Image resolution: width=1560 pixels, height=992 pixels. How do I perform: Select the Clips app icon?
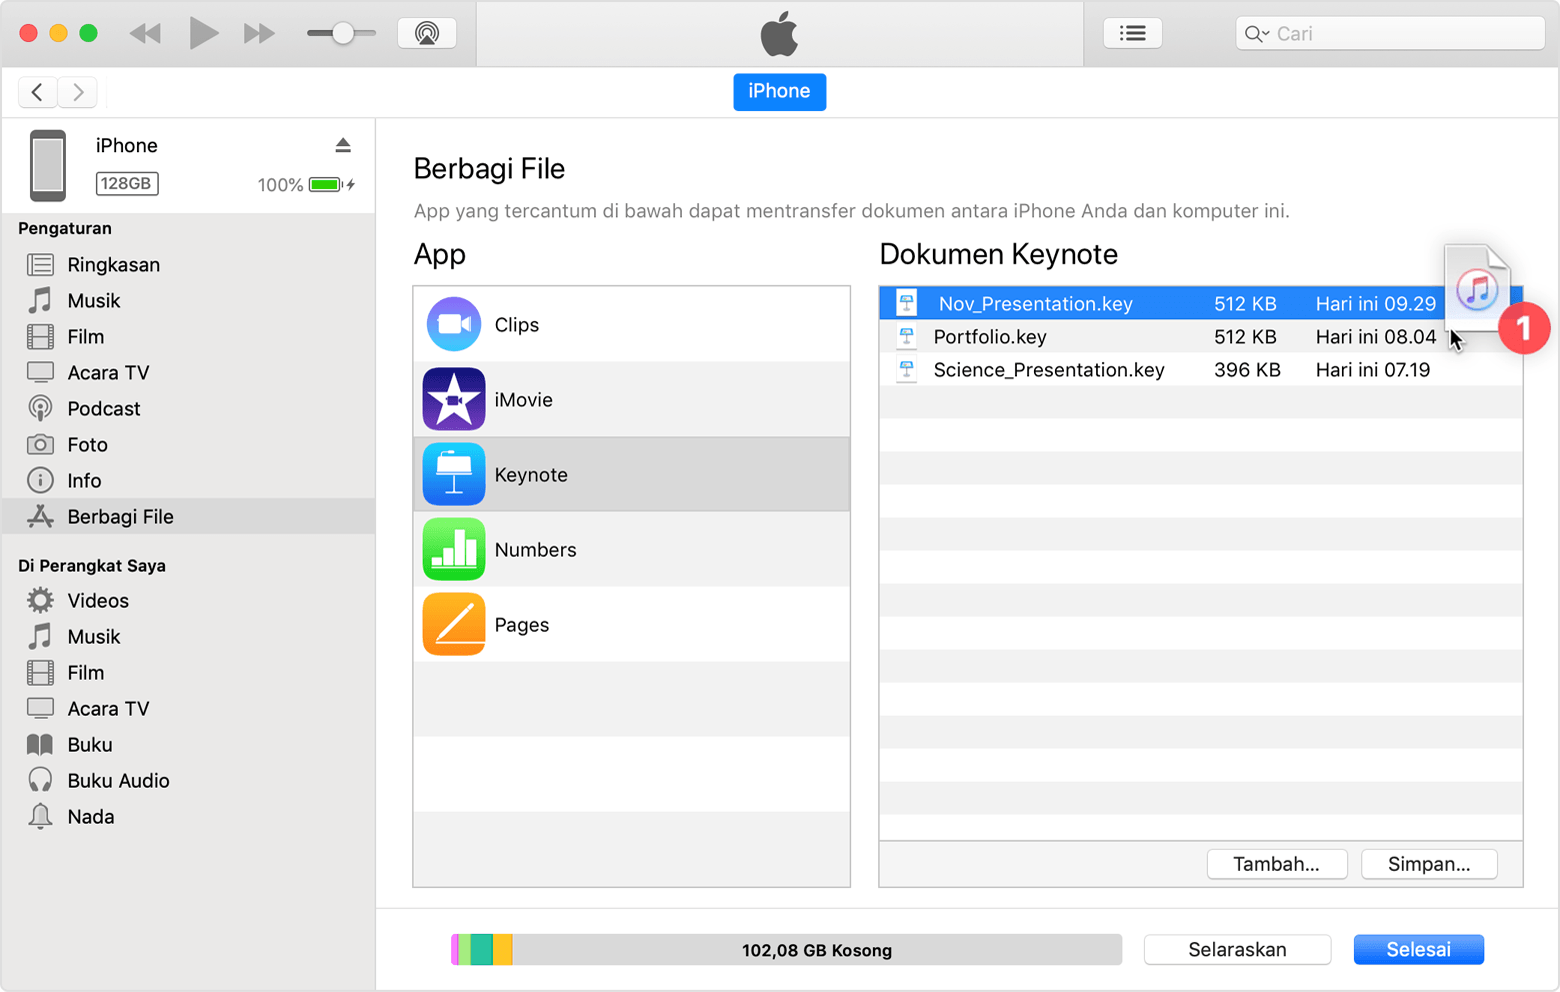point(454,324)
